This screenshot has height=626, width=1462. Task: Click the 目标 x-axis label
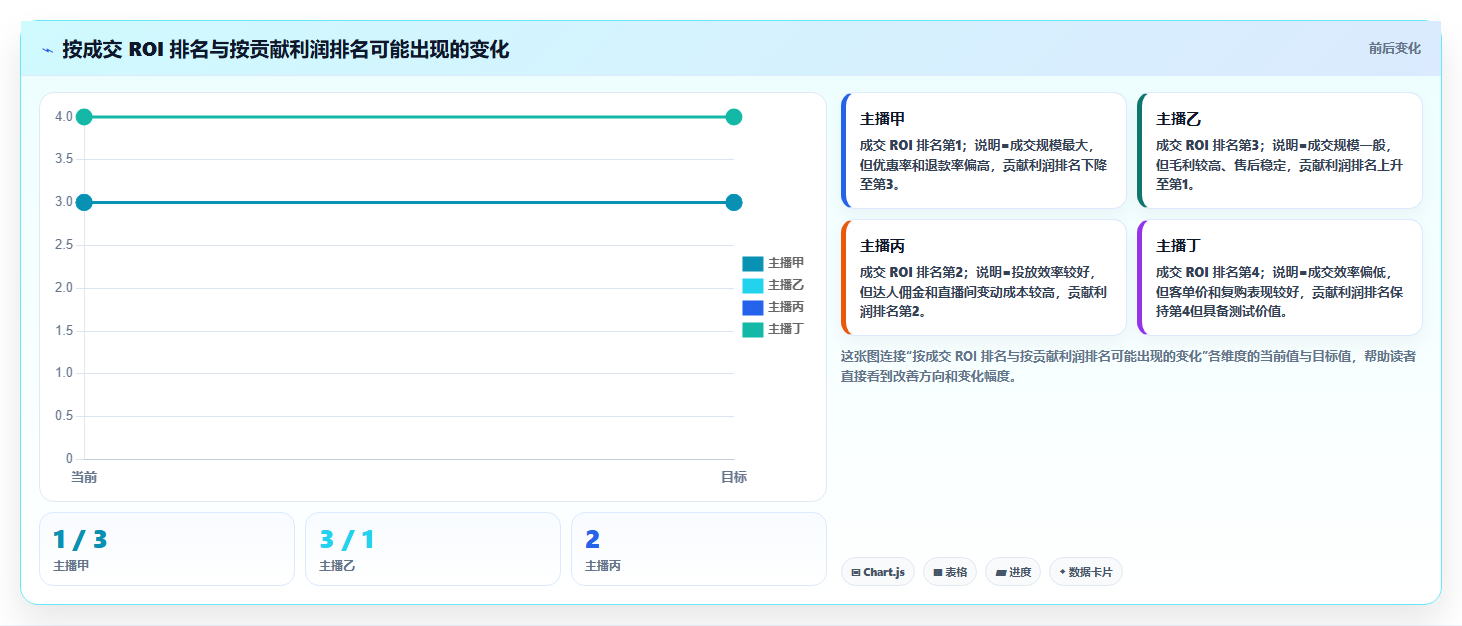[734, 477]
